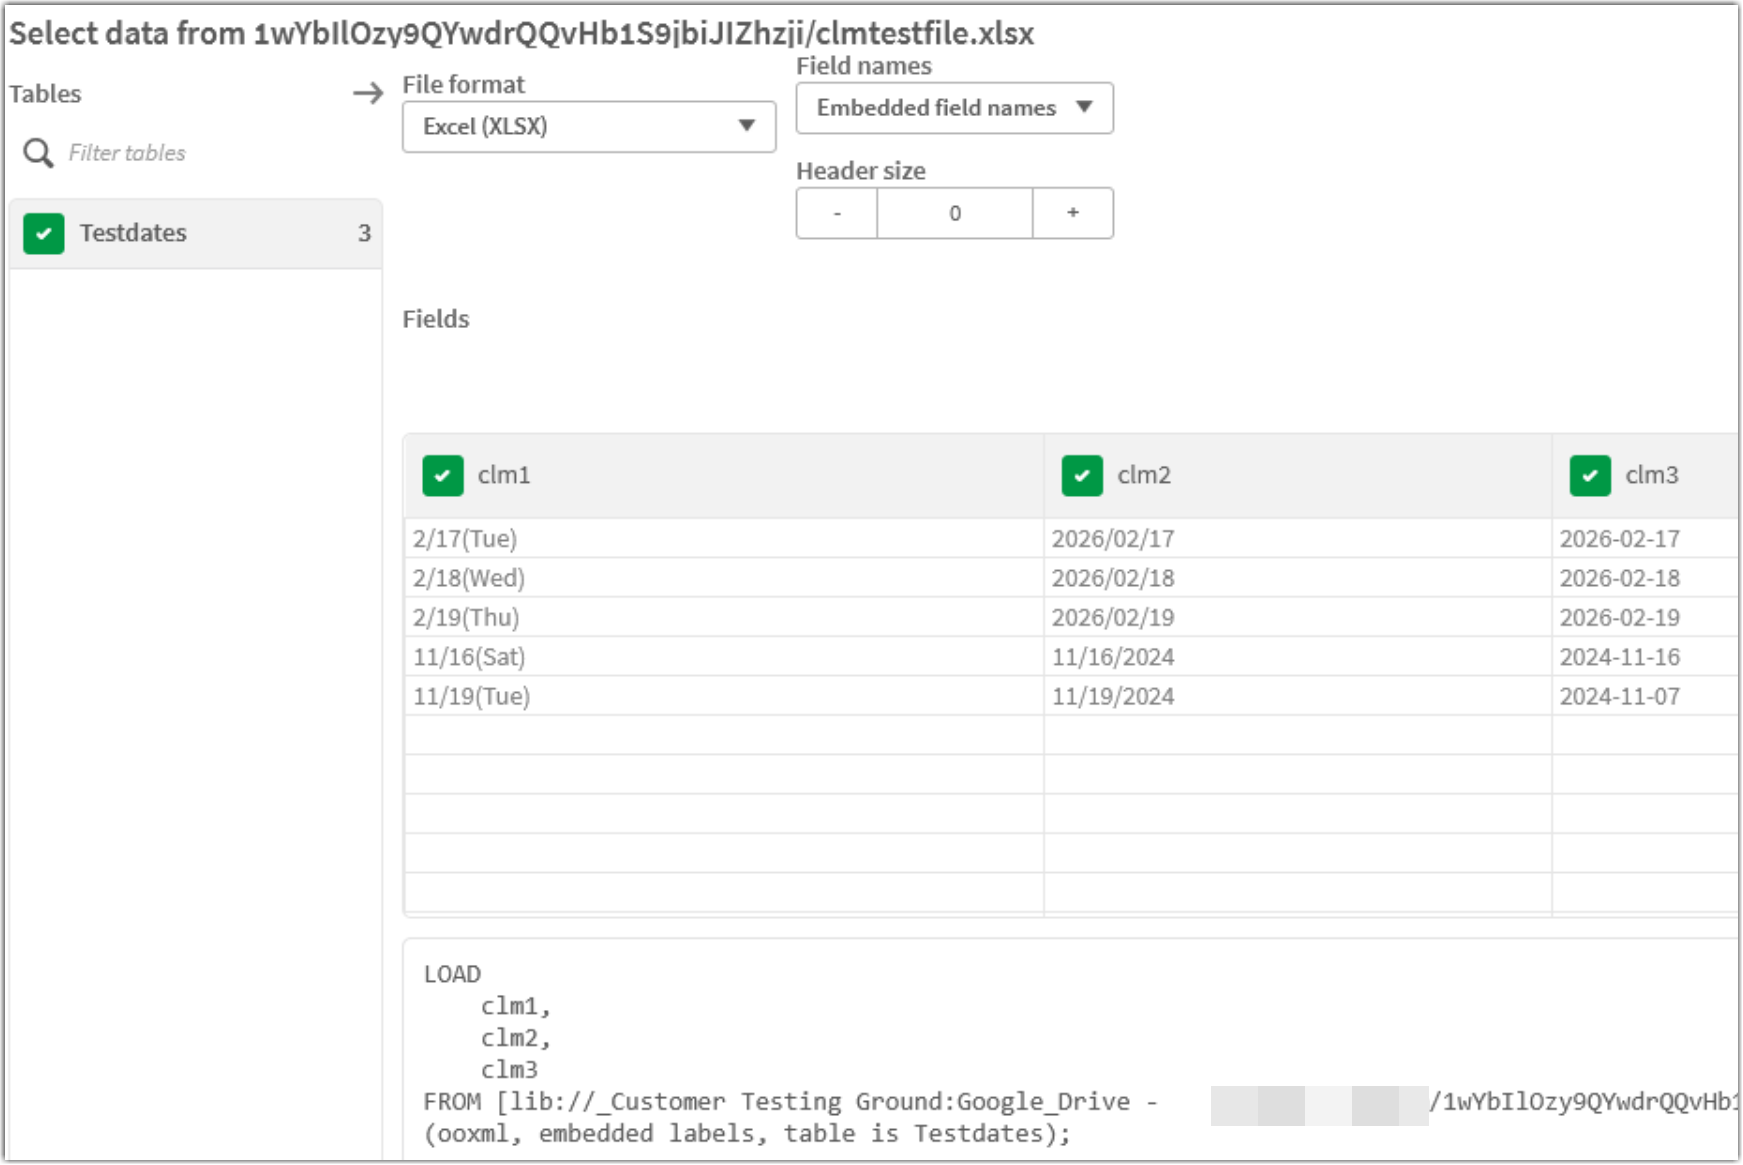Click the clm3 column header label

coord(1652,476)
